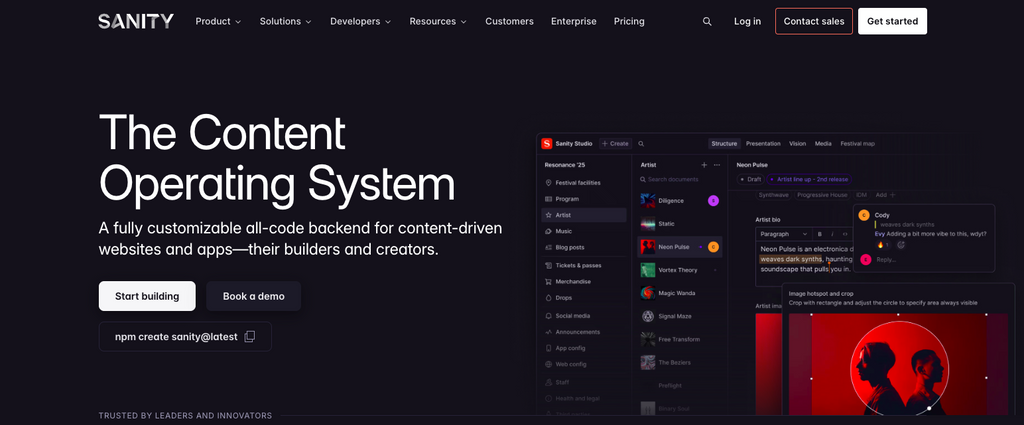Image resolution: width=1024 pixels, height=425 pixels.
Task: Copy the npm create sanity@latest command
Action: pyautogui.click(x=249, y=337)
